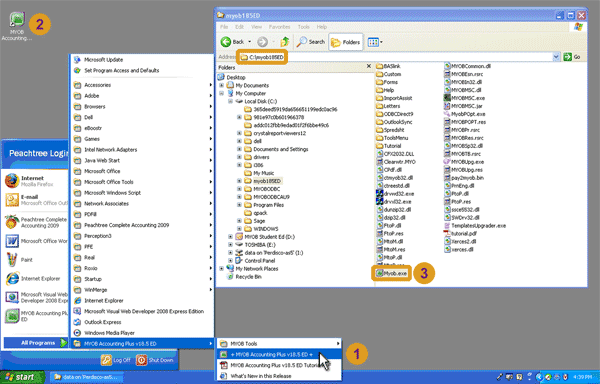Screen dimensions: 600x384
Task: Open Internet Mozilla Firefox in Start menu
Action: (x=35, y=181)
